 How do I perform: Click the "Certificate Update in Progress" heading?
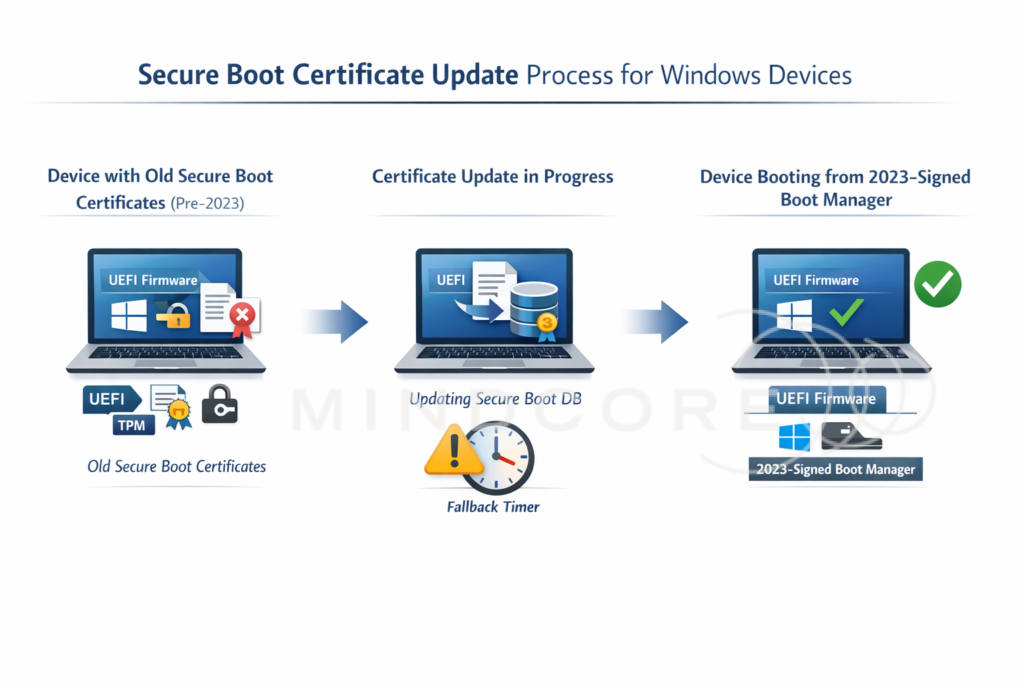493,177
